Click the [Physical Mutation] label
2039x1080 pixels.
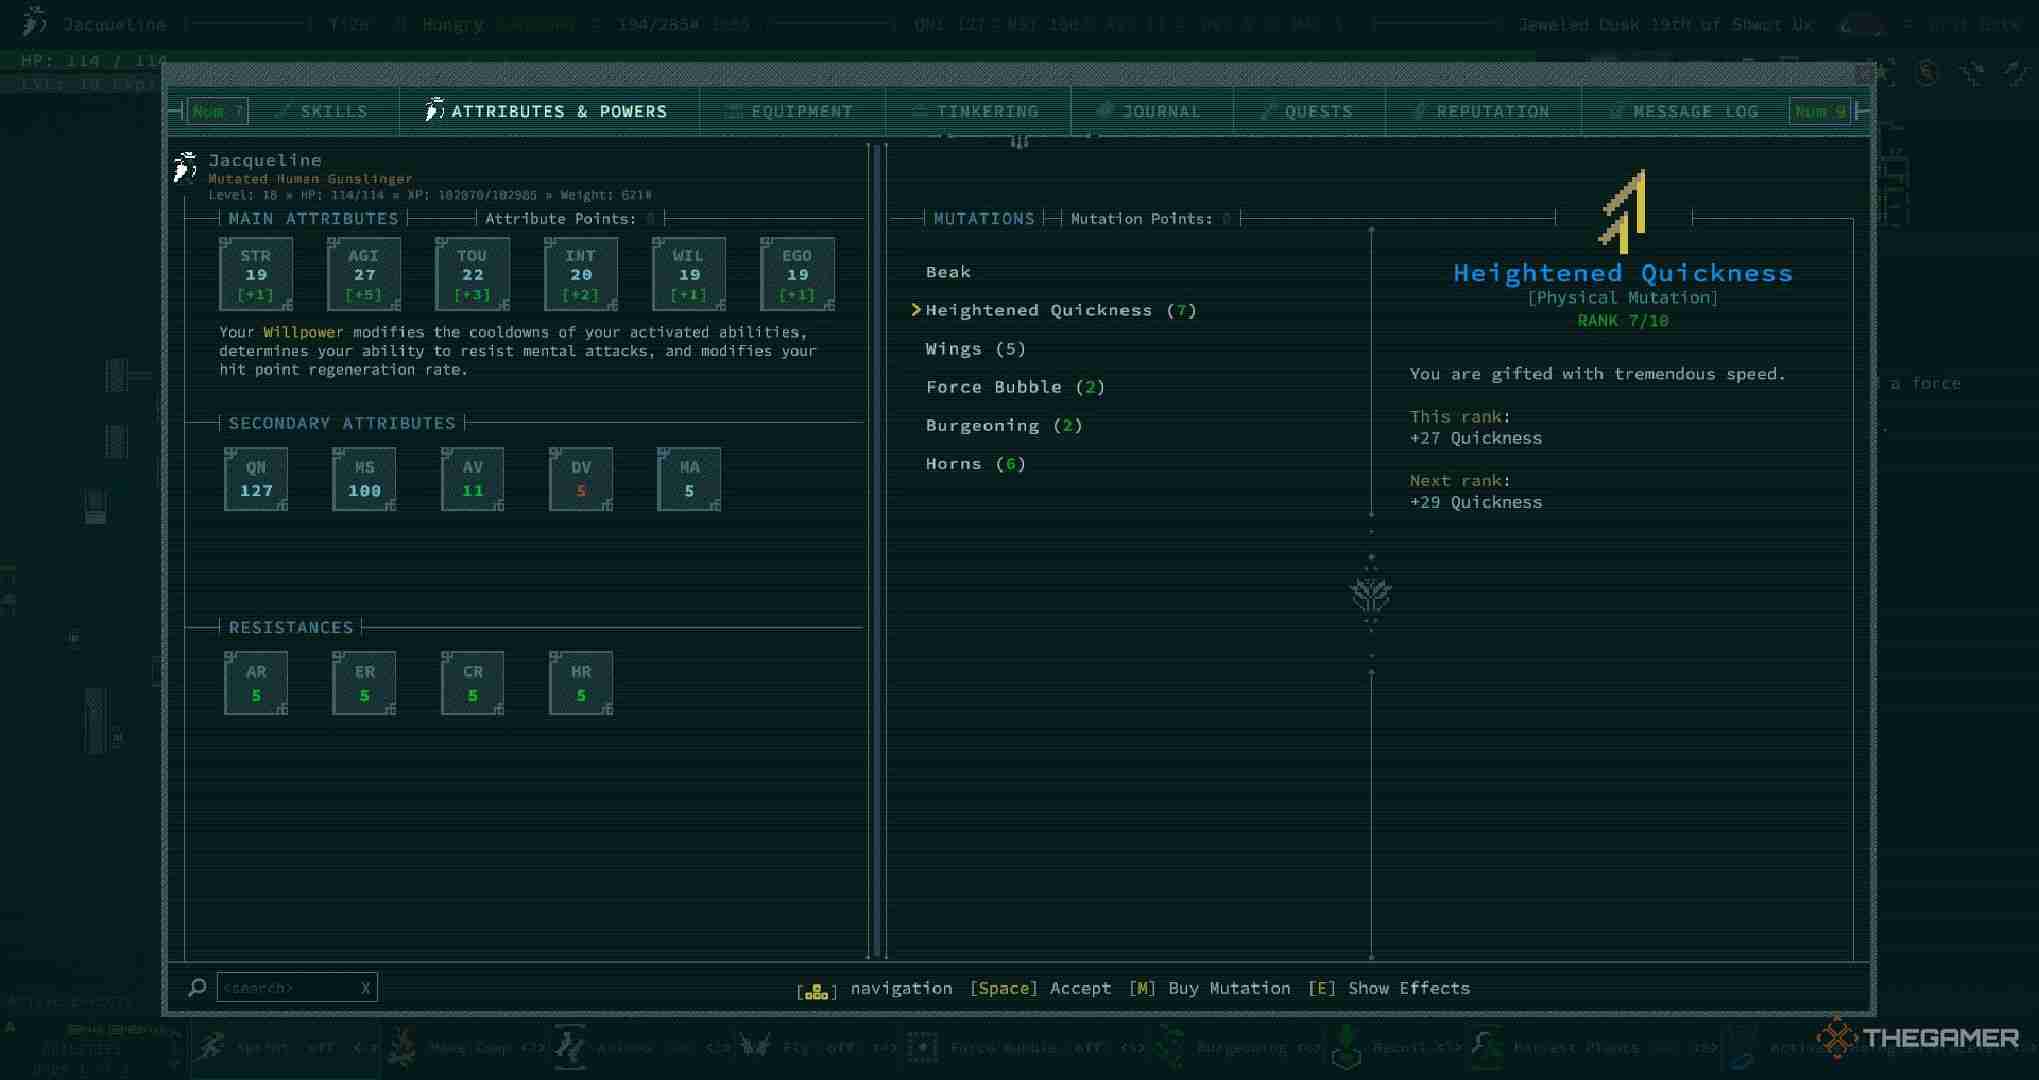coord(1622,298)
